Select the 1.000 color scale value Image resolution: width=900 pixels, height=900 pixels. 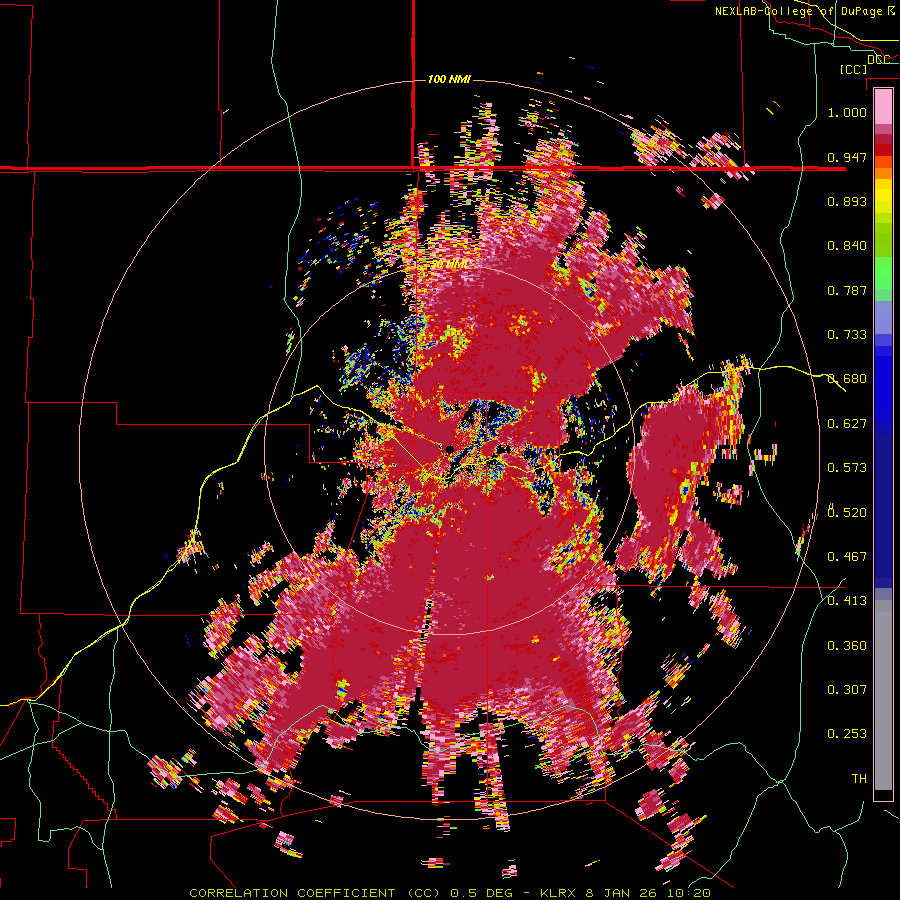click(x=847, y=112)
